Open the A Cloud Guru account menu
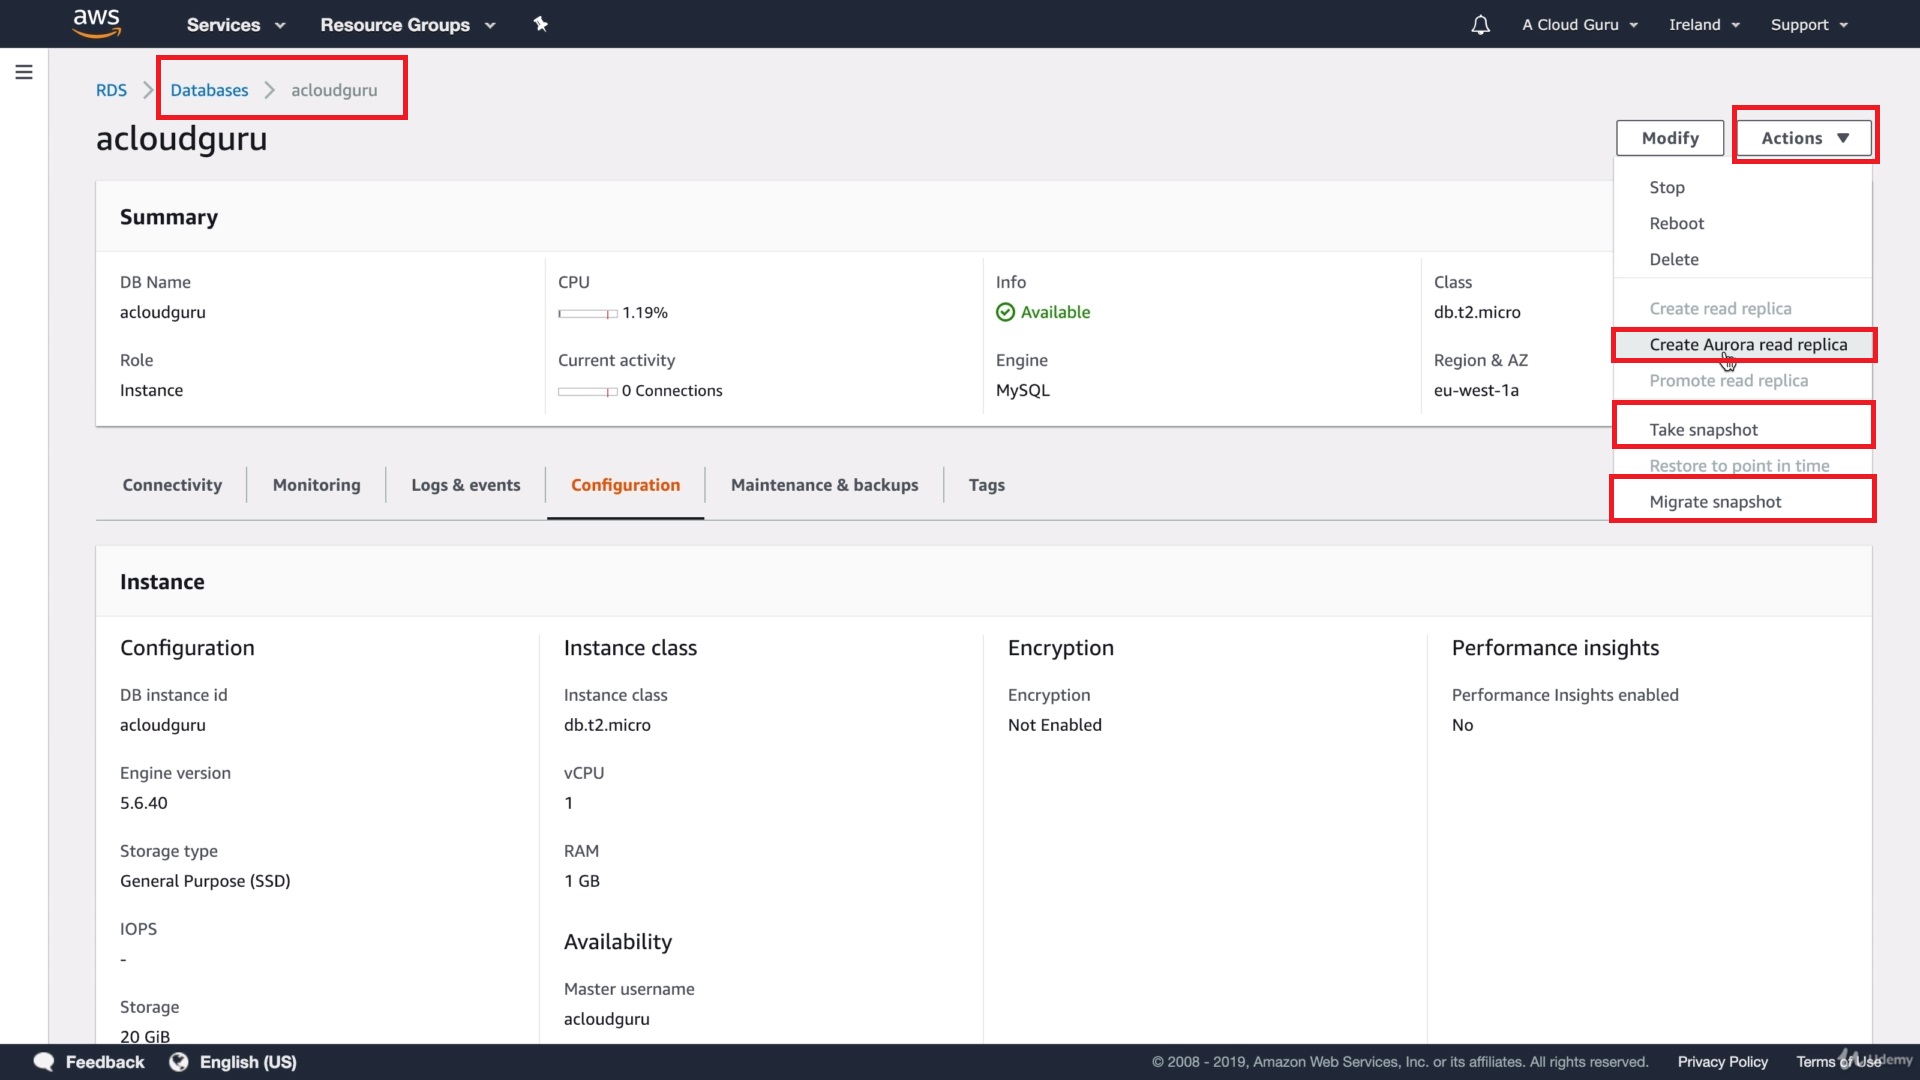1920x1080 pixels. 1580,25
